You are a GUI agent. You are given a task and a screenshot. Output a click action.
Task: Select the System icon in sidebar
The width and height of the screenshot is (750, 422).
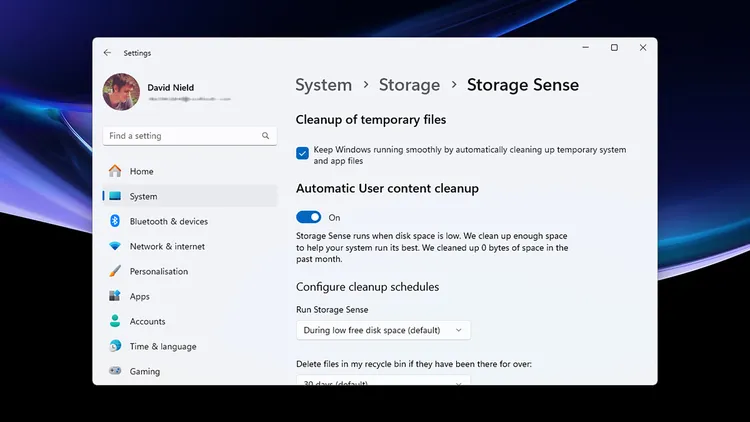click(x=115, y=196)
